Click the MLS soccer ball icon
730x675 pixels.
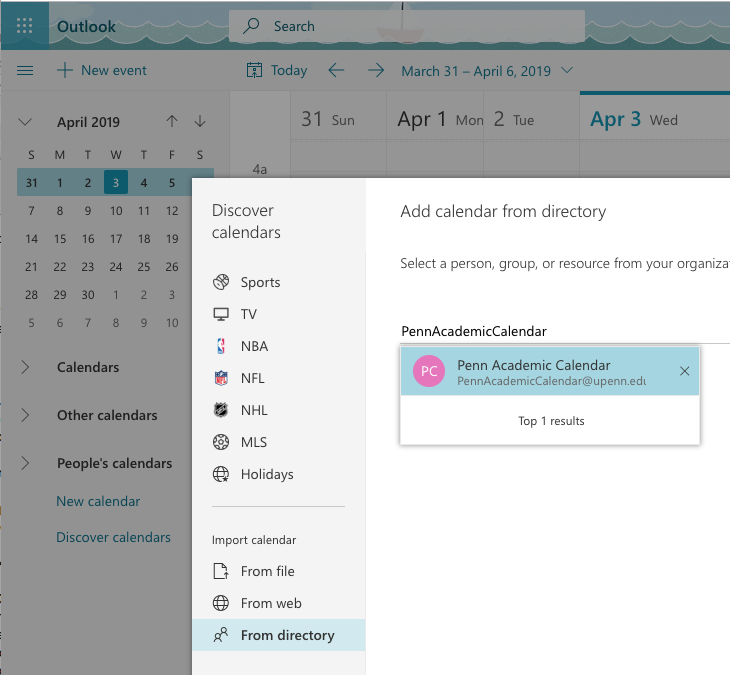point(221,442)
